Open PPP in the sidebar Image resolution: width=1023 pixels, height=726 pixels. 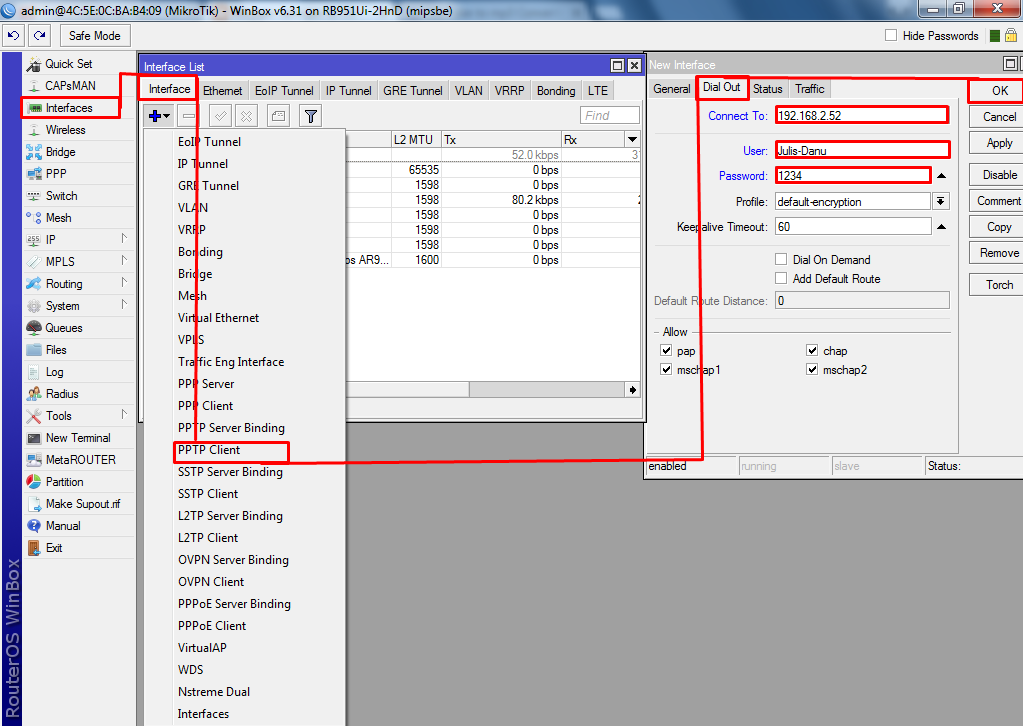[55, 174]
